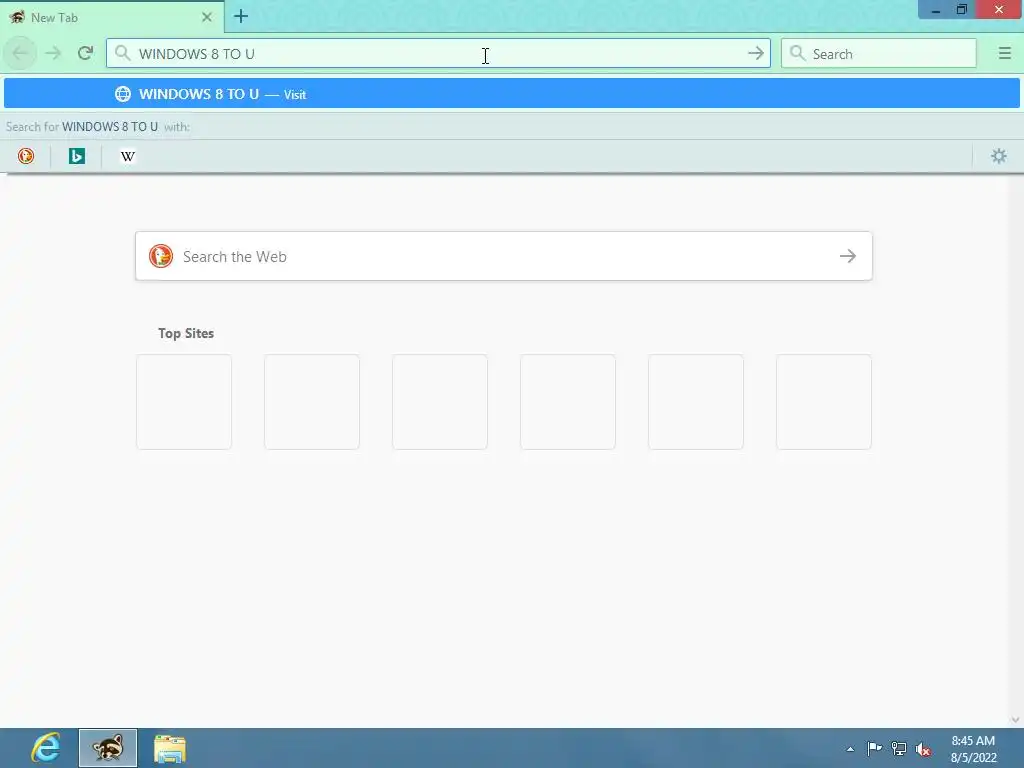Click DuckDuckGo logo in page search box
The width and height of the screenshot is (1024, 768).
click(x=161, y=256)
